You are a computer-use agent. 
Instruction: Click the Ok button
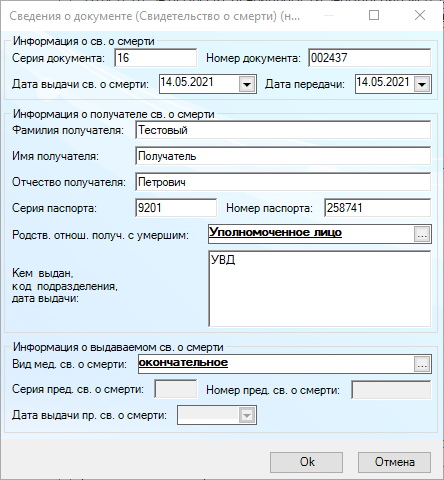[306, 462]
